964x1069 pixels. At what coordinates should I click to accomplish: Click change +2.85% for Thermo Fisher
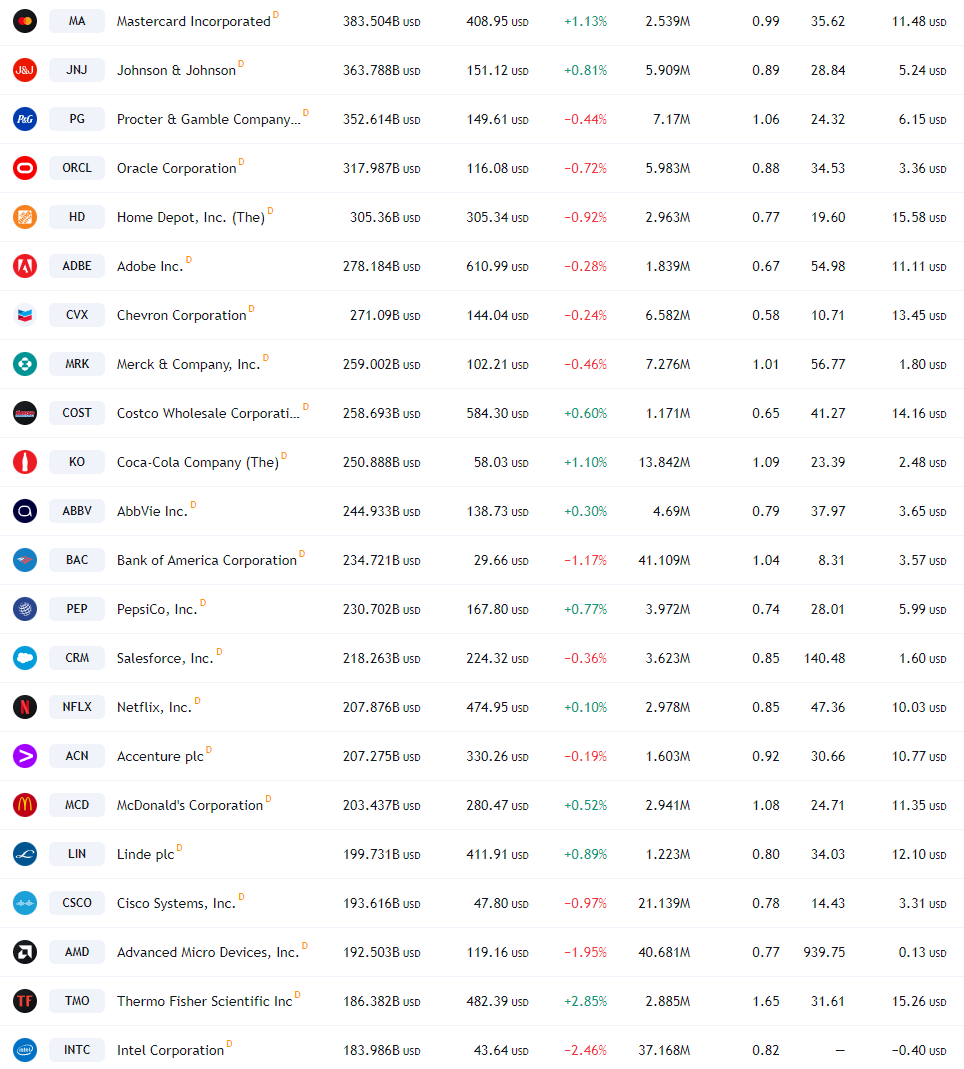[586, 1002]
